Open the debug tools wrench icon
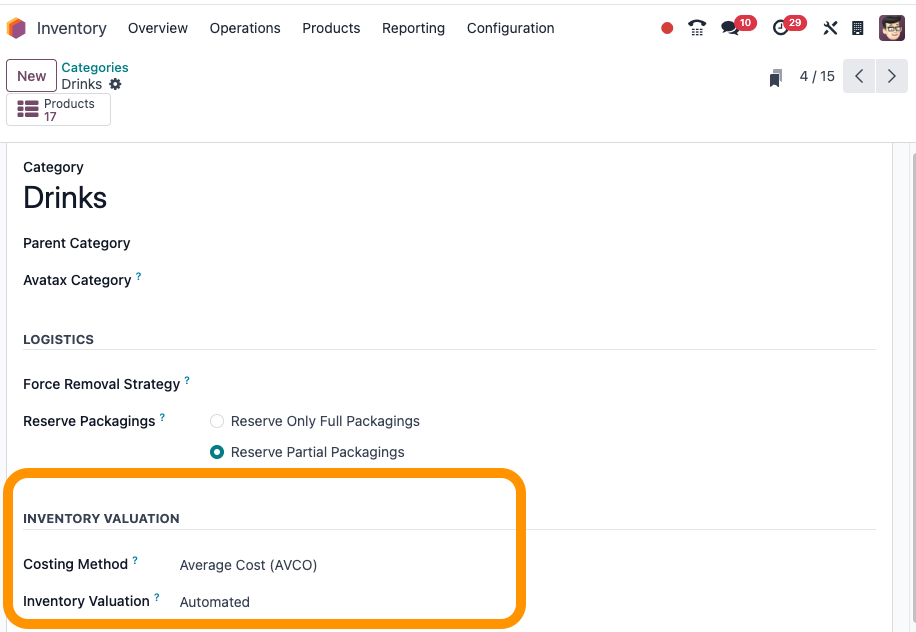Image resolution: width=916 pixels, height=632 pixels. [x=830, y=28]
